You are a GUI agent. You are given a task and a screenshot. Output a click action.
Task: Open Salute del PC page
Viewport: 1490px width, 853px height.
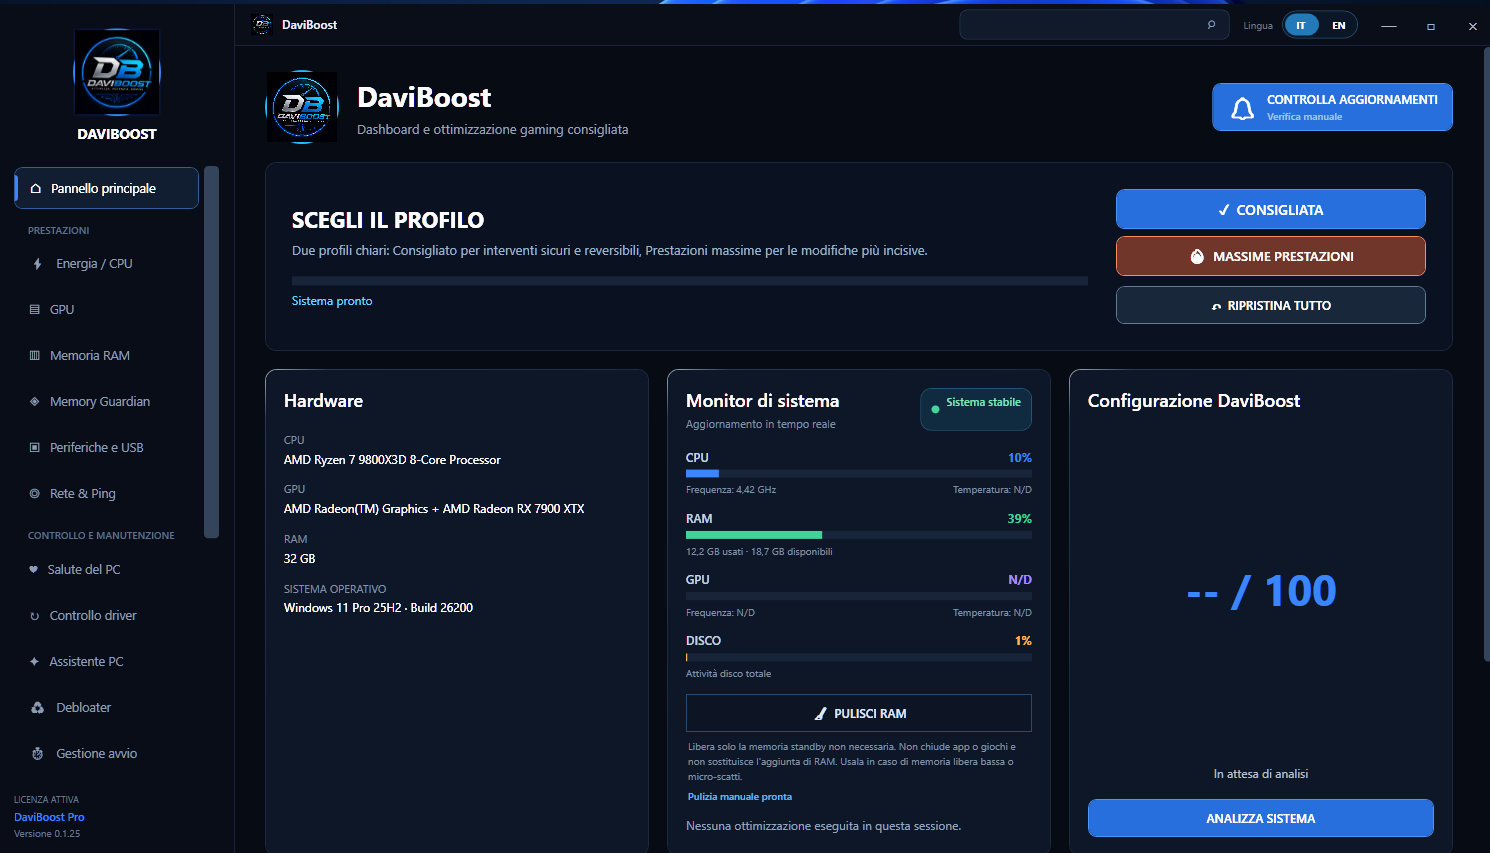pos(107,570)
